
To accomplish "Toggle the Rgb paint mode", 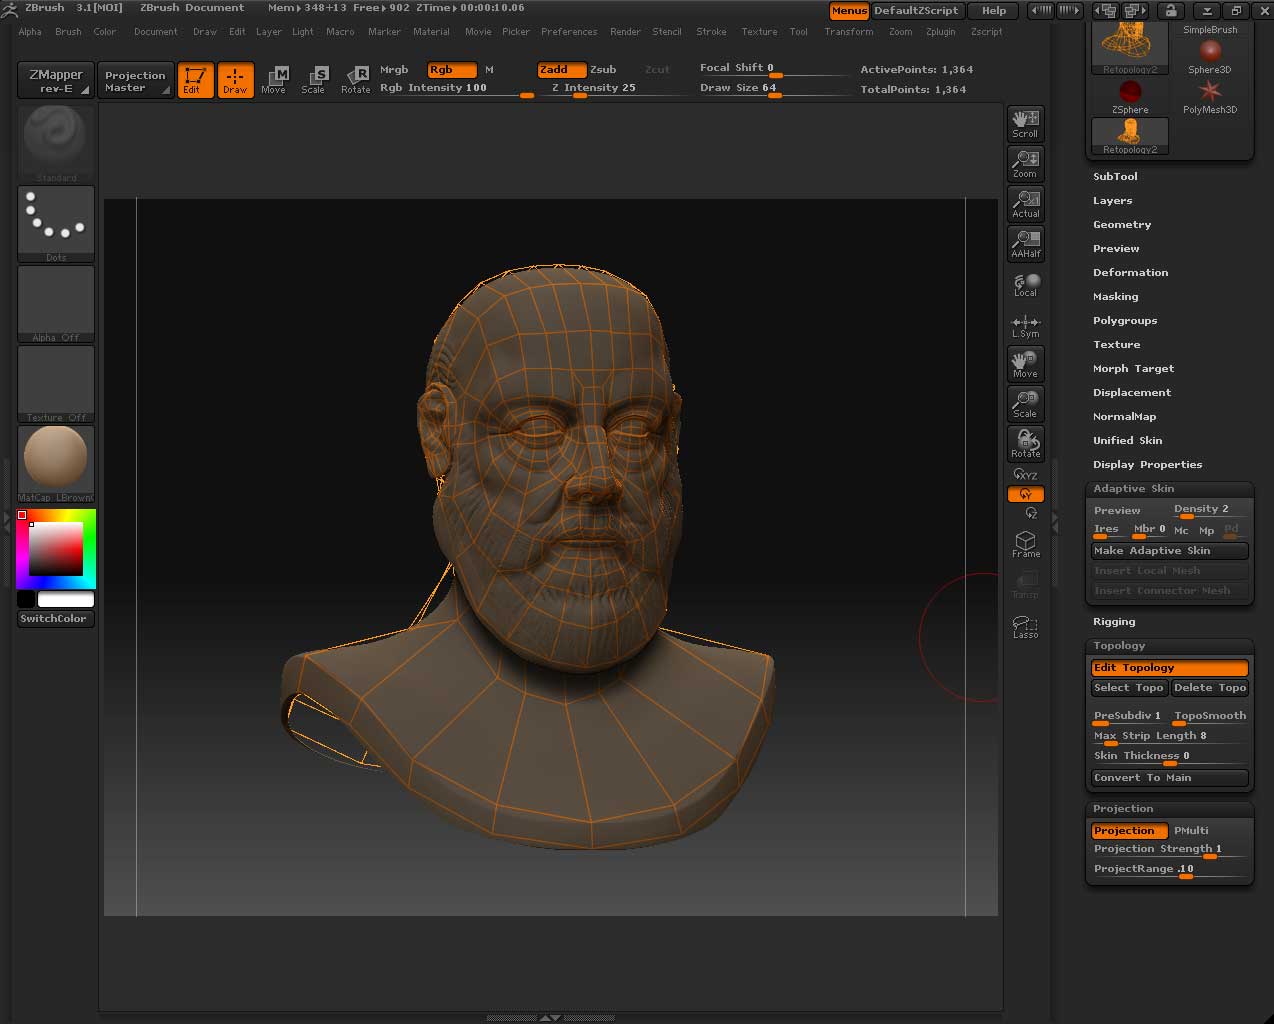I will [451, 69].
